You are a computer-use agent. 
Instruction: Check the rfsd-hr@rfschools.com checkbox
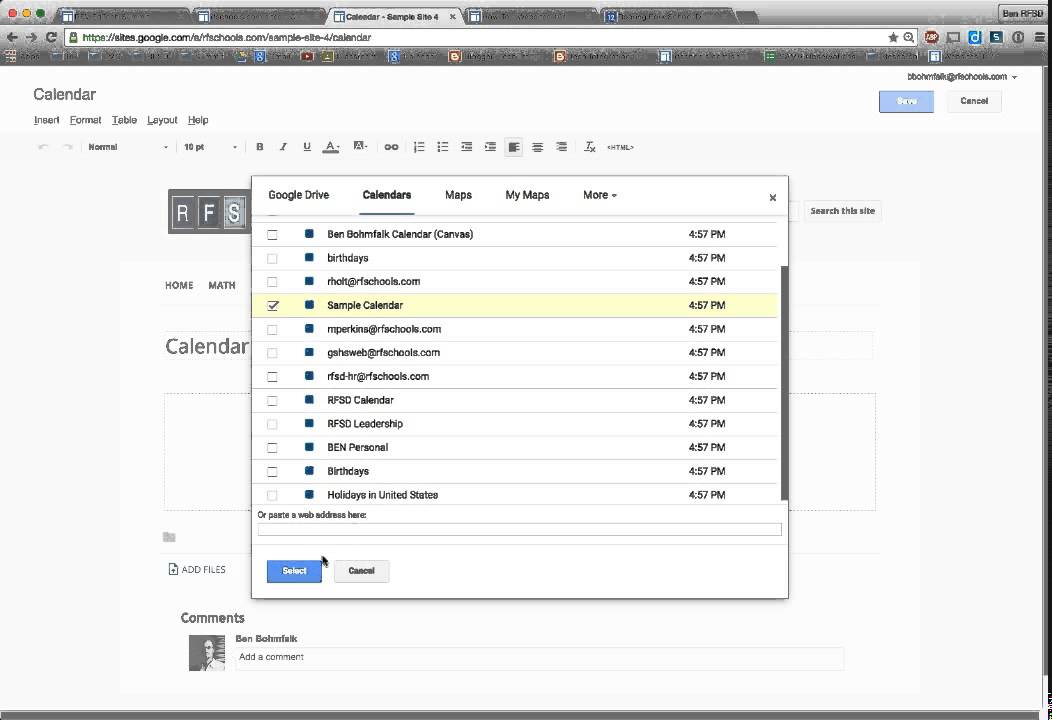272,376
